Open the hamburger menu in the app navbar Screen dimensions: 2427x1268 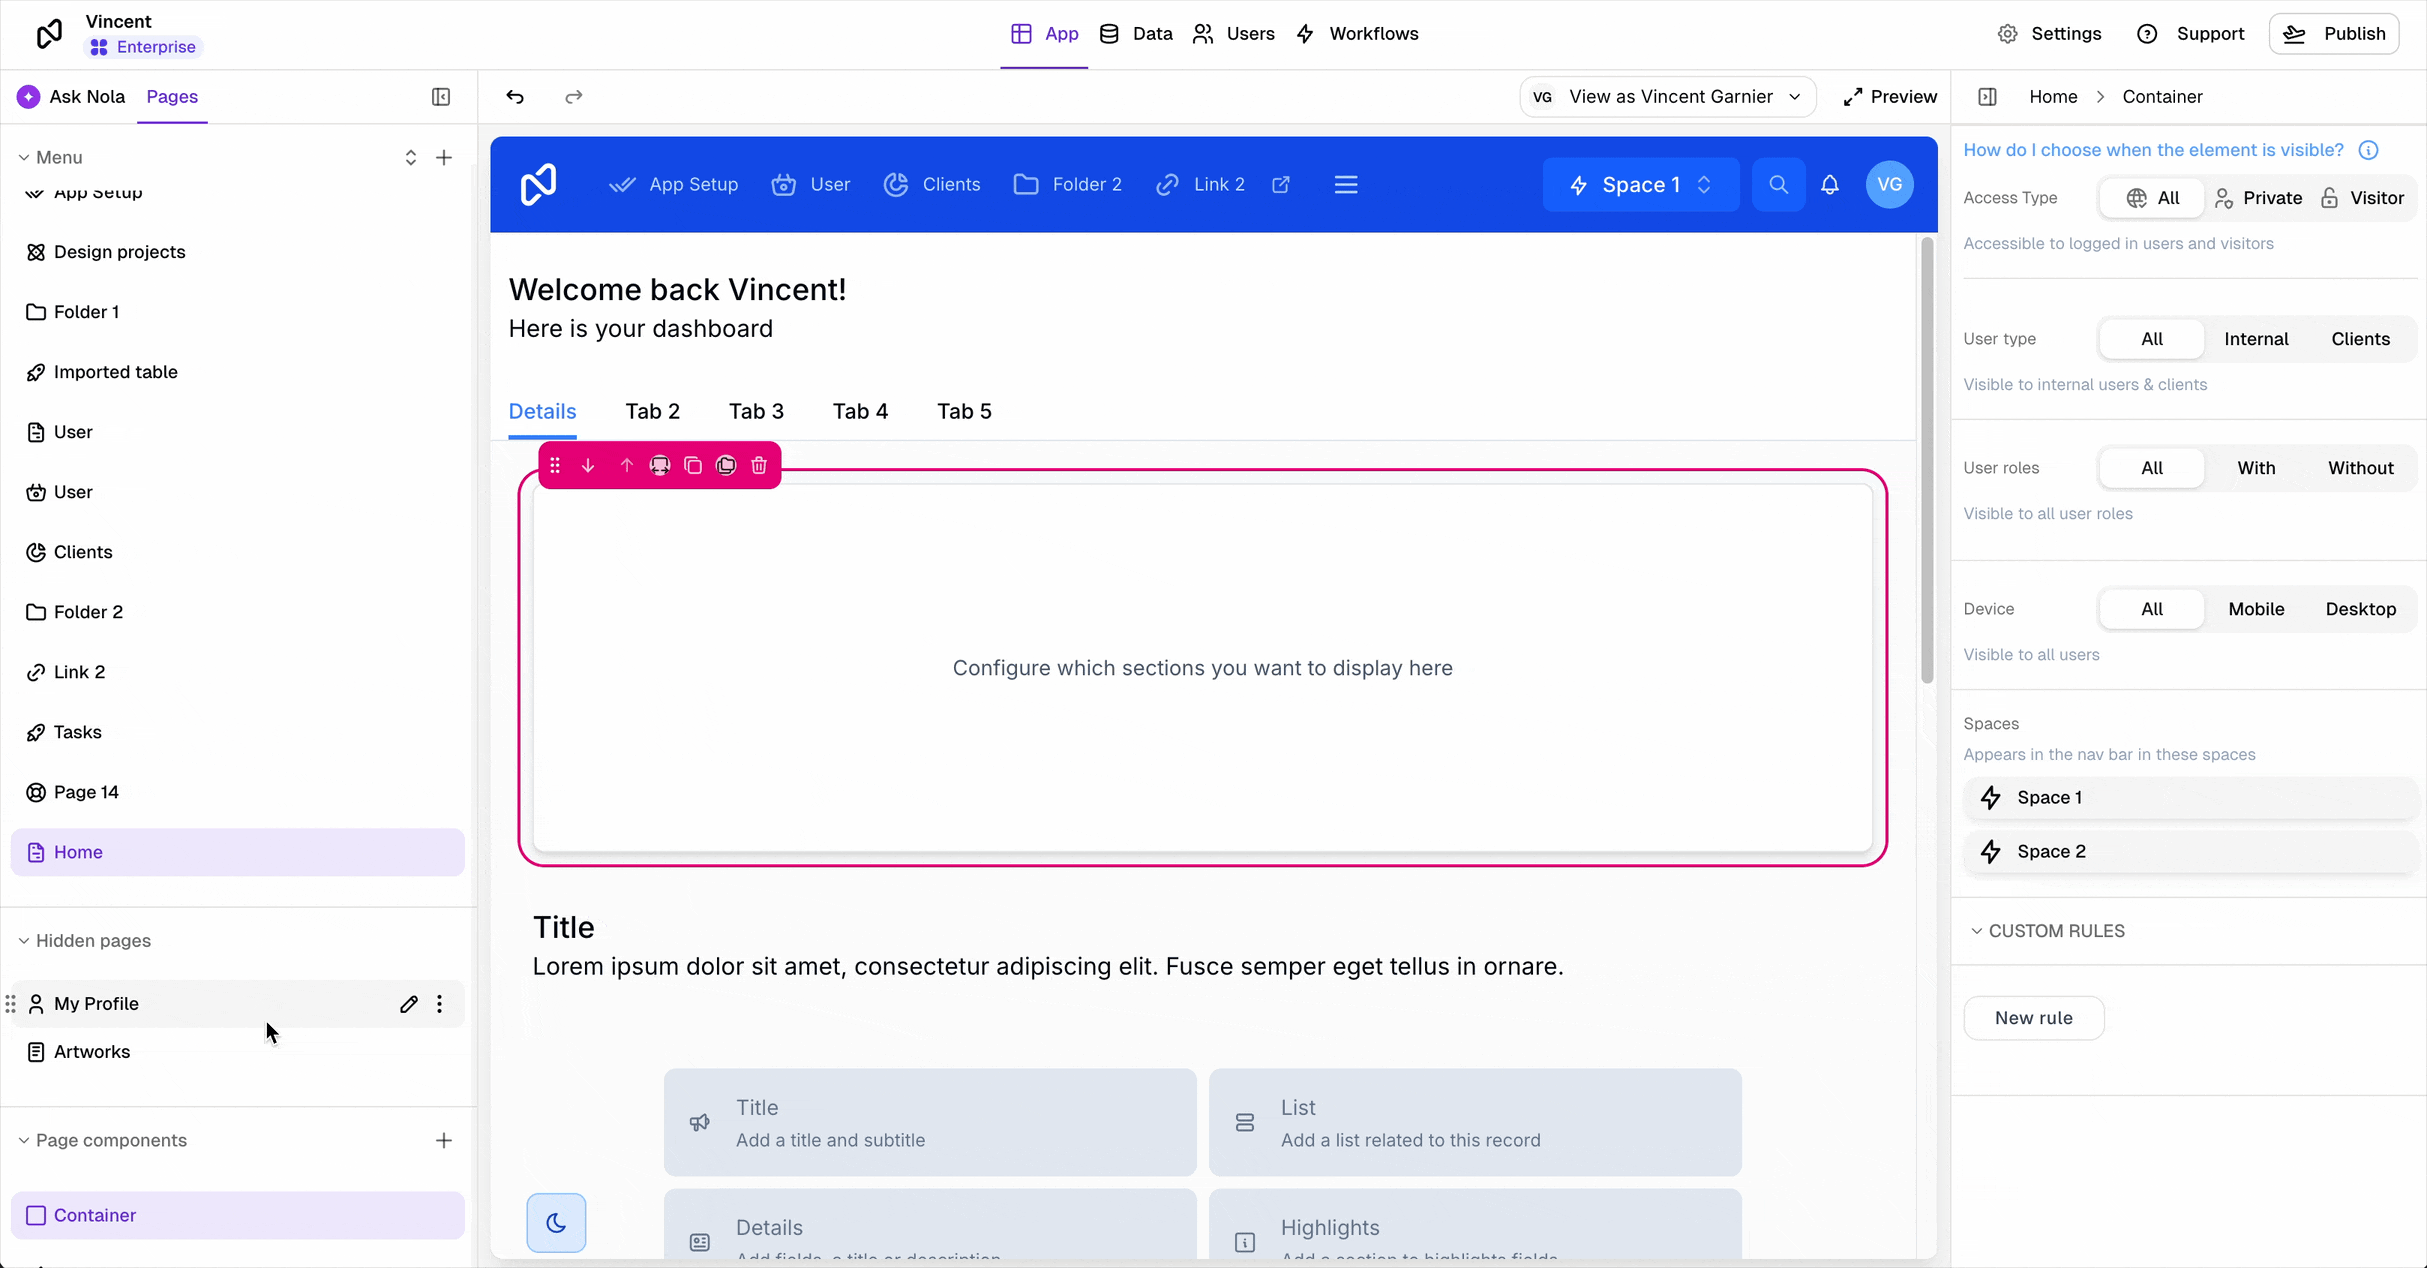(1346, 185)
